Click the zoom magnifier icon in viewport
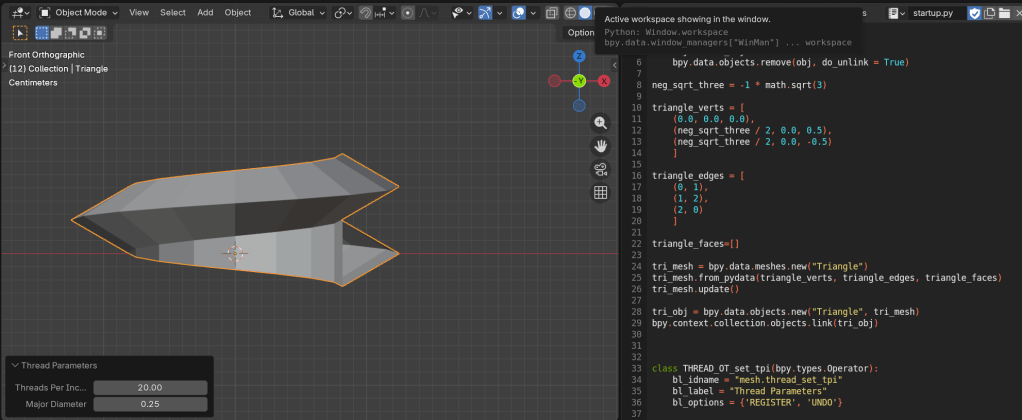The width and height of the screenshot is (1022, 420). point(601,123)
